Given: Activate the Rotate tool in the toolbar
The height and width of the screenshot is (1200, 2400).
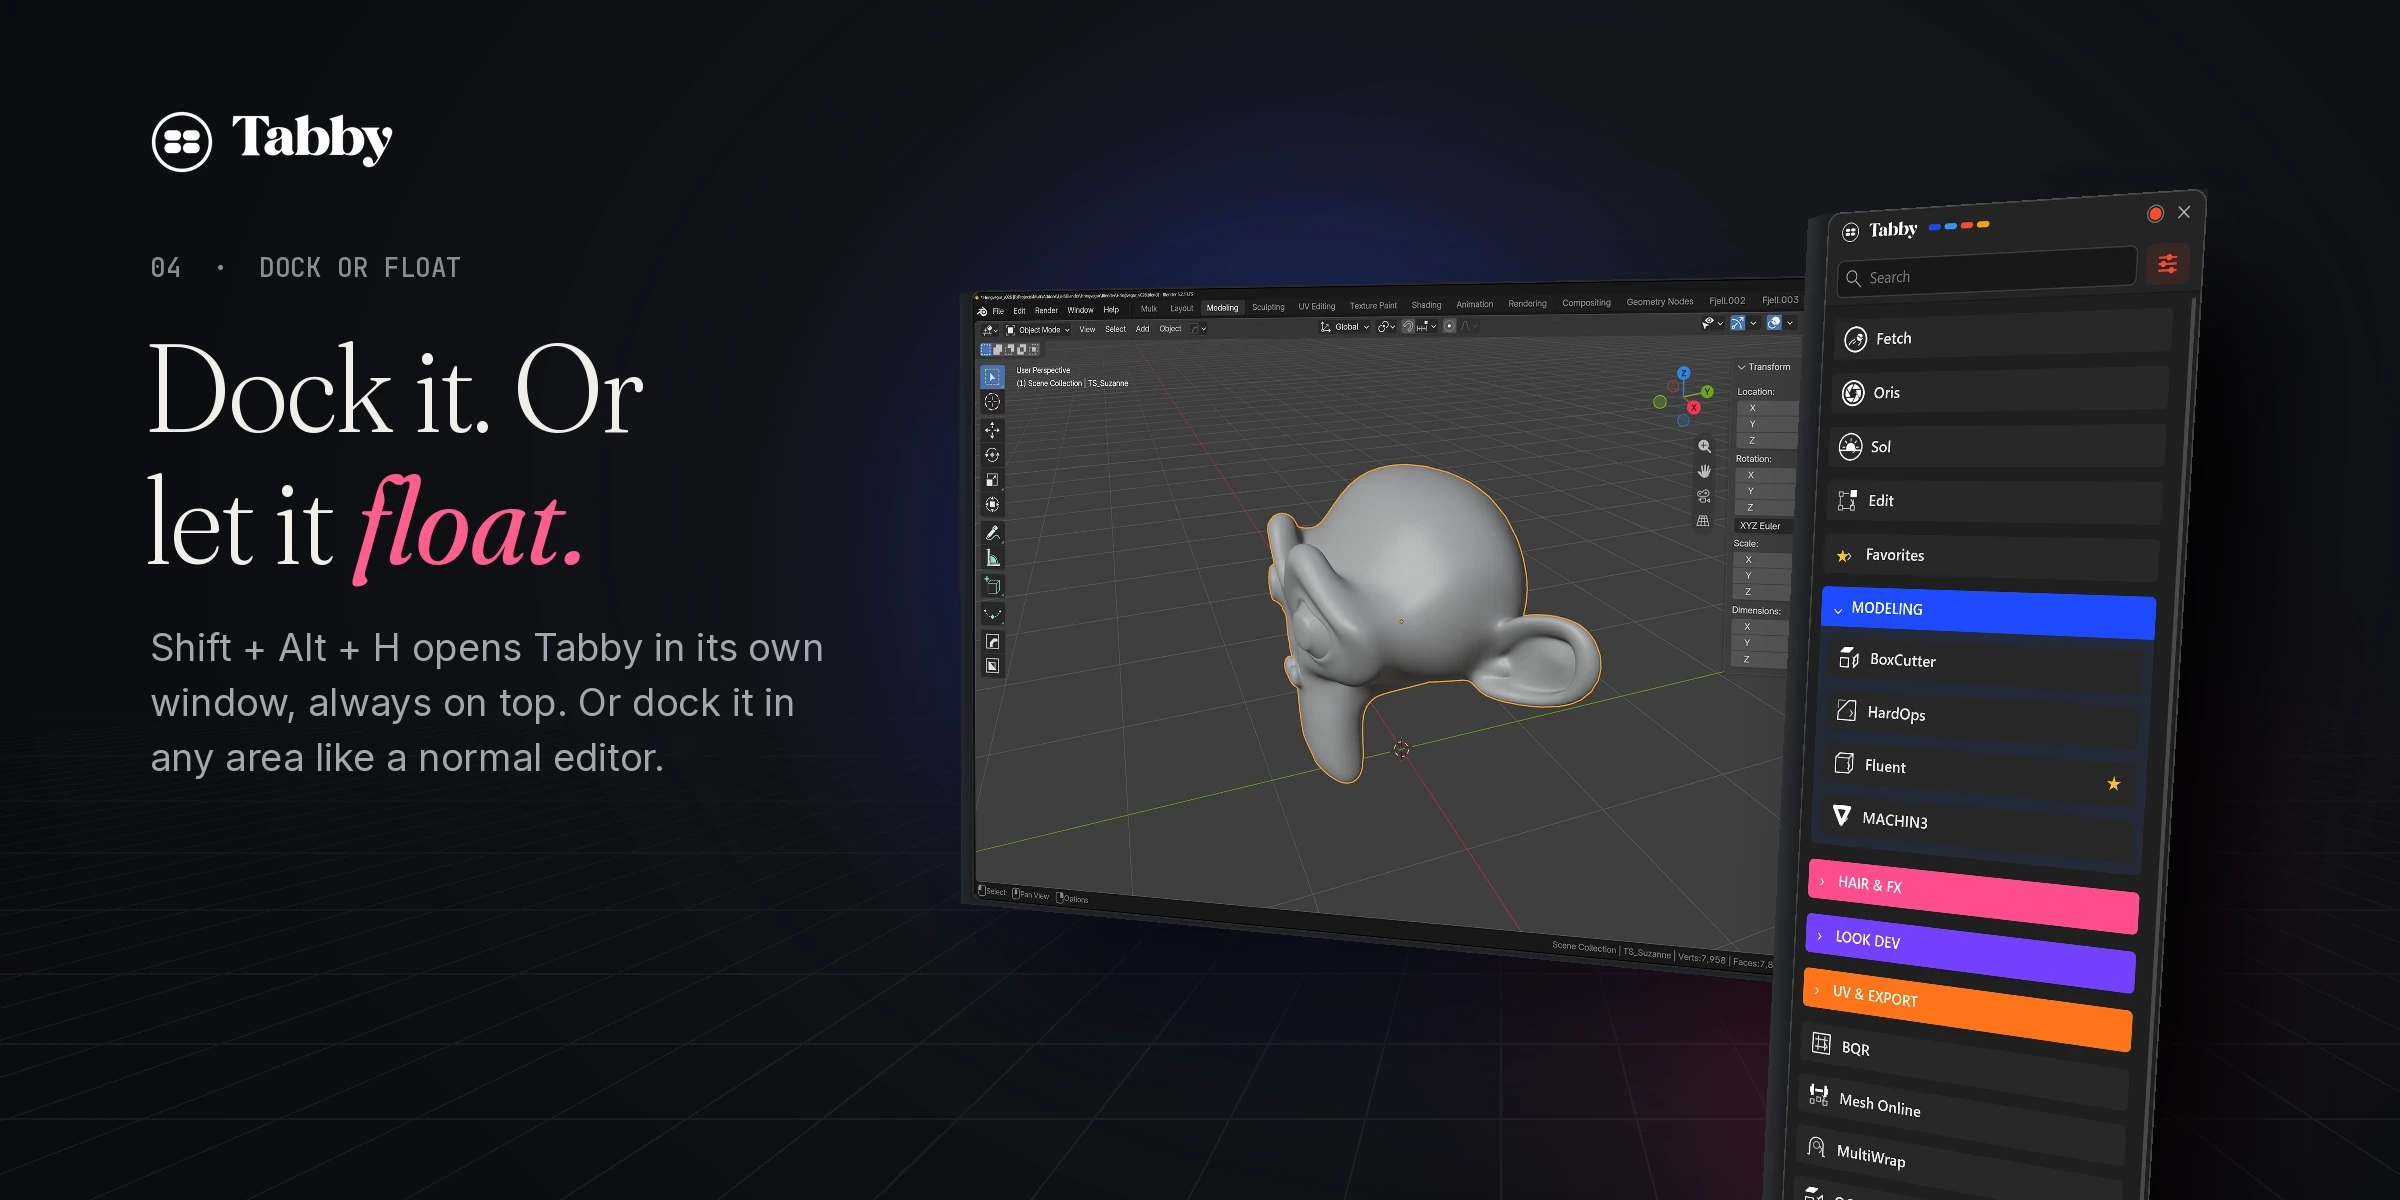Looking at the screenshot, I should click(x=992, y=455).
